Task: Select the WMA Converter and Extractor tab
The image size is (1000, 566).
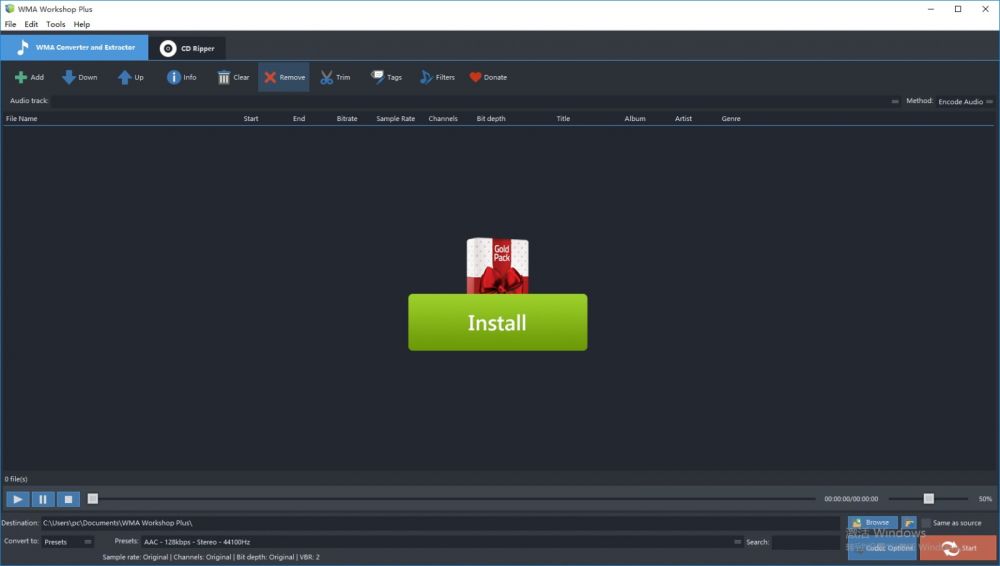Action: 75,47
